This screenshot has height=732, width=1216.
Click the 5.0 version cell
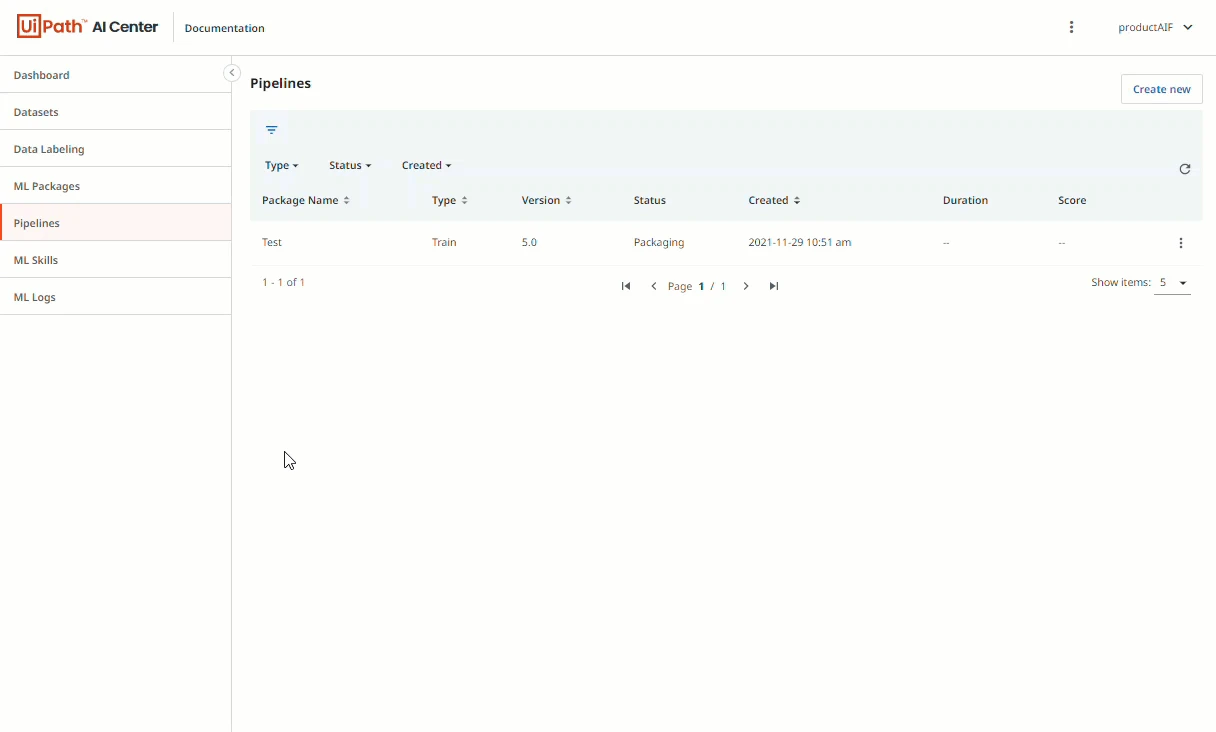pos(529,242)
